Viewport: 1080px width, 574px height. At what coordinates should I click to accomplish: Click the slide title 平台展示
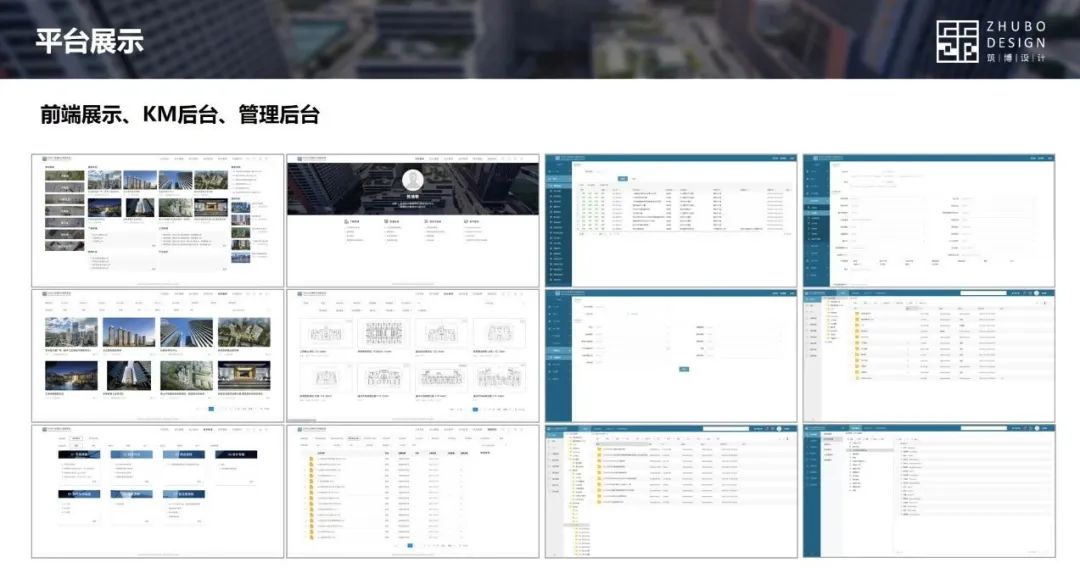click(90, 41)
